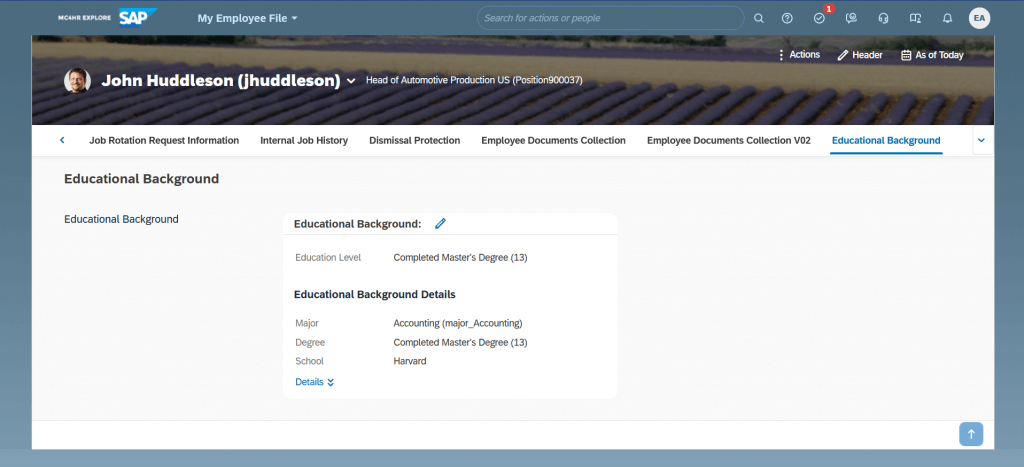The height and width of the screenshot is (467, 1024).
Task: Click the Education Level value Completed Master's Degree
Action: click(460, 257)
